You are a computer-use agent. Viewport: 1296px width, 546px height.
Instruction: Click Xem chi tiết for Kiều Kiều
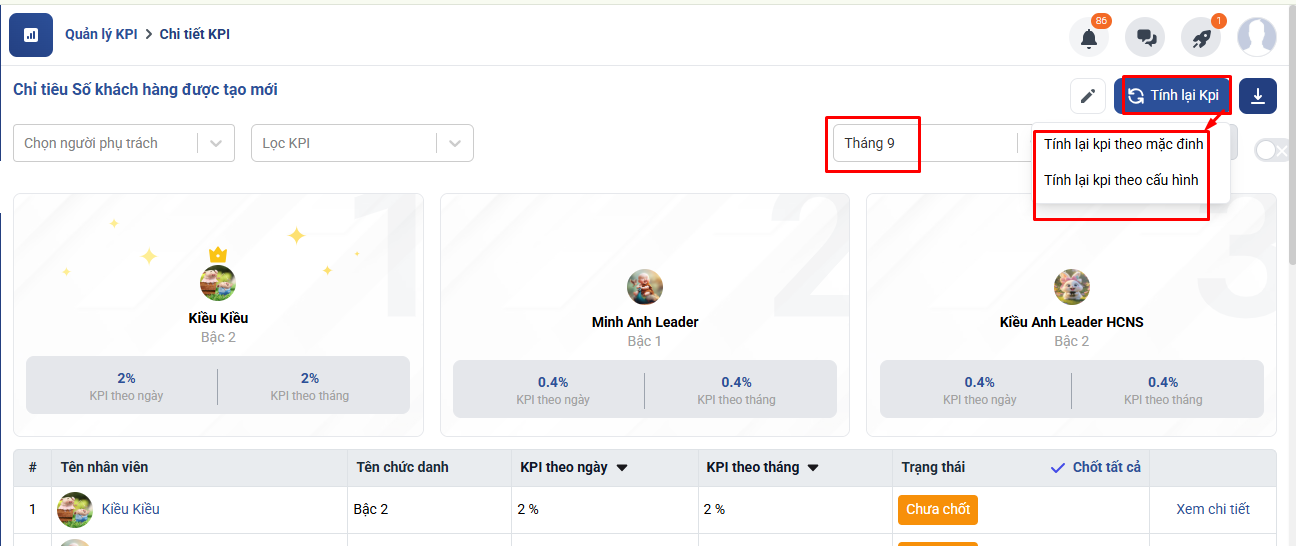point(1213,509)
